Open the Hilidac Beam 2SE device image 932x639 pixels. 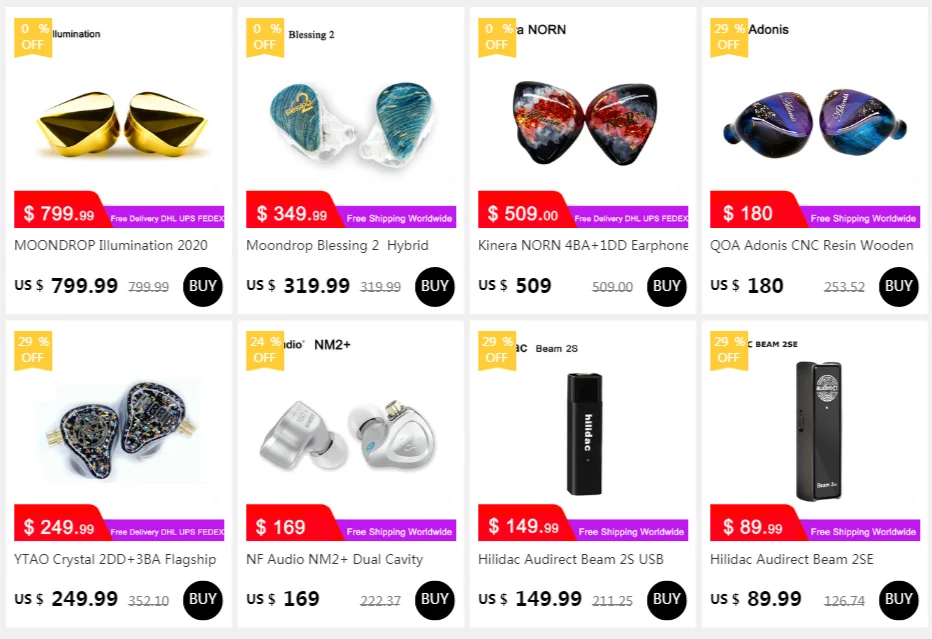point(815,430)
